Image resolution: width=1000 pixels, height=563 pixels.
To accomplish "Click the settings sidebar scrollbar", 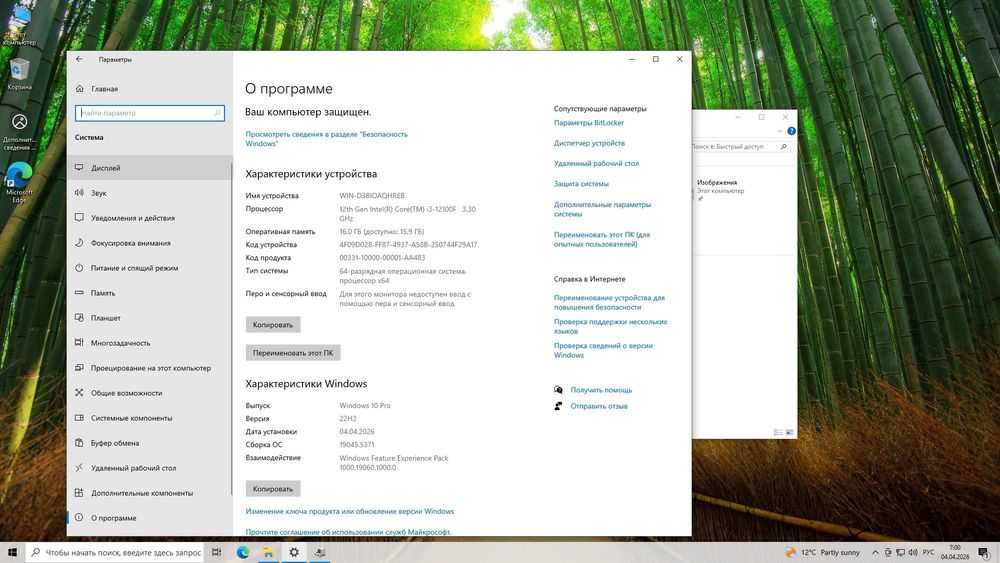I will (x=232, y=327).
